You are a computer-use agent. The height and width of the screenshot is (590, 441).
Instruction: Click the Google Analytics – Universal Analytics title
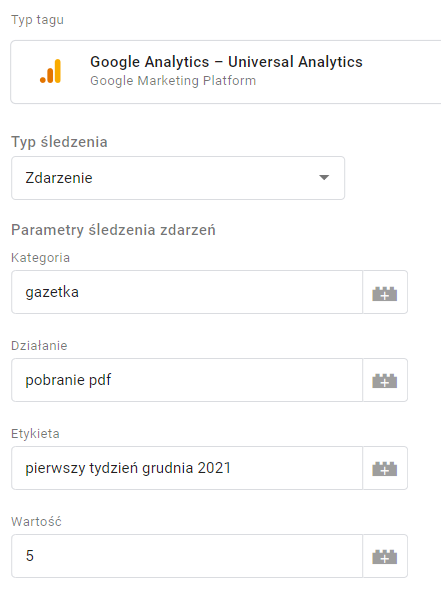(x=226, y=62)
